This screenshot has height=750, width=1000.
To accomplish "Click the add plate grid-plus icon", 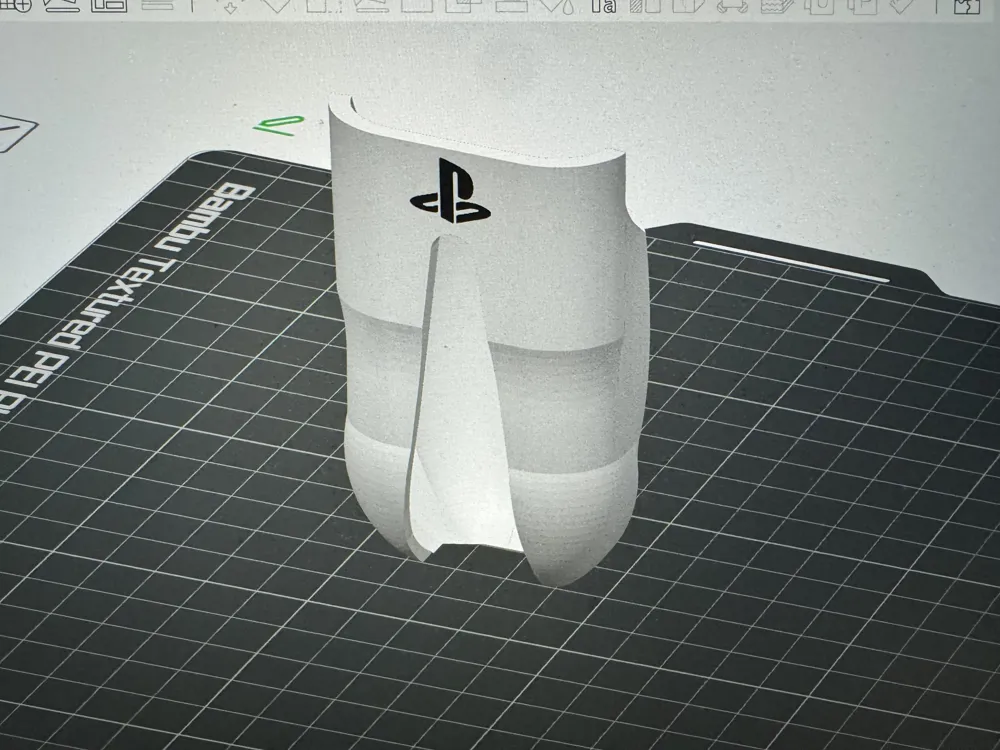I will click(17, 6).
